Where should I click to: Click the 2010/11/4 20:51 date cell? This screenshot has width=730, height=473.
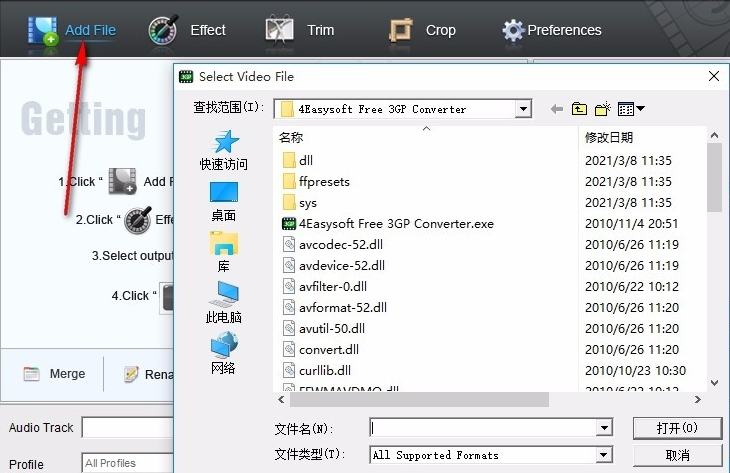[631, 223]
